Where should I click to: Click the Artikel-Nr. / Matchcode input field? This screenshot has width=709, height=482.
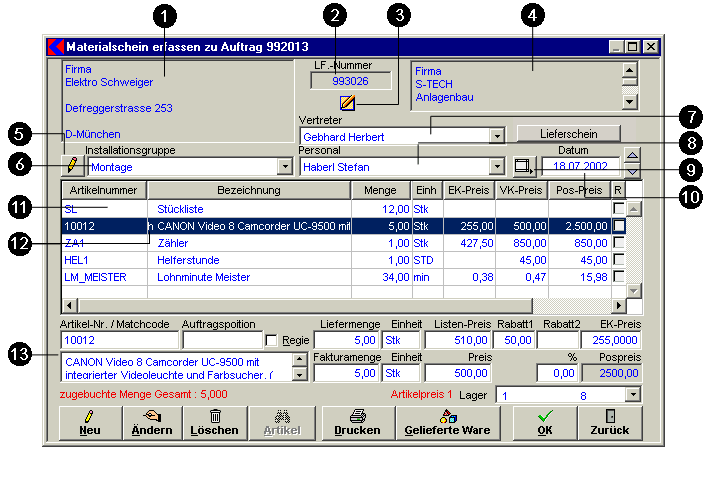coord(118,341)
